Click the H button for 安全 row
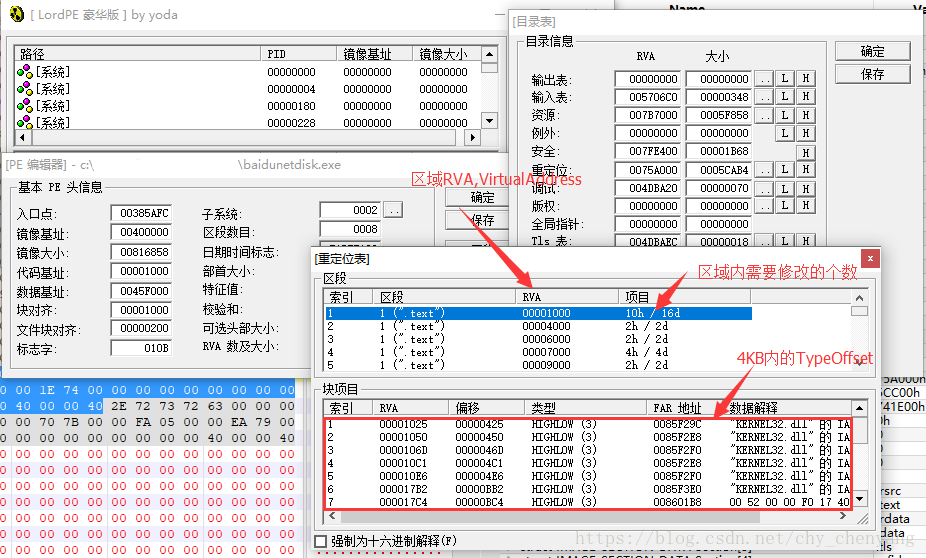Screen dimensions: 926x558 pyautogui.click(x=806, y=152)
